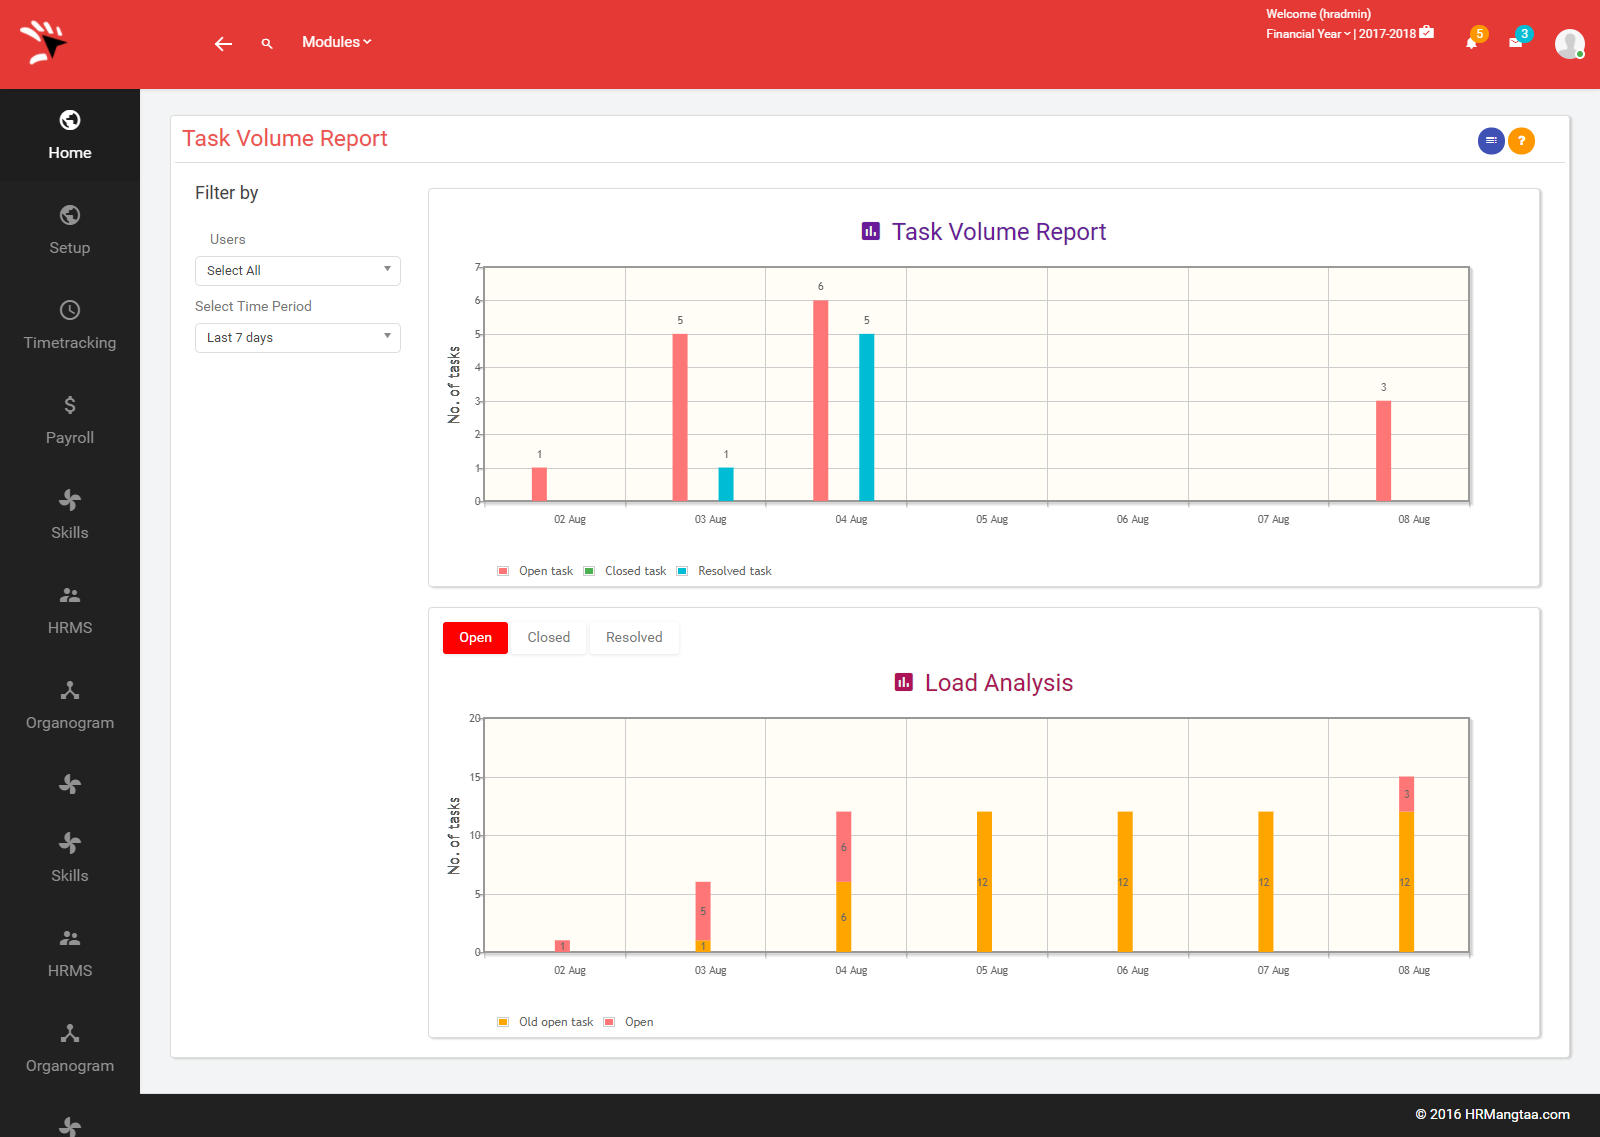Open the lower Skills sidebar item
The width and height of the screenshot is (1600, 1137).
pyautogui.click(x=70, y=858)
